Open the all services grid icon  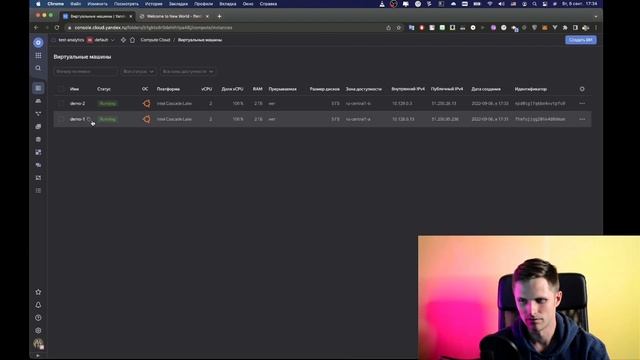(38, 55)
